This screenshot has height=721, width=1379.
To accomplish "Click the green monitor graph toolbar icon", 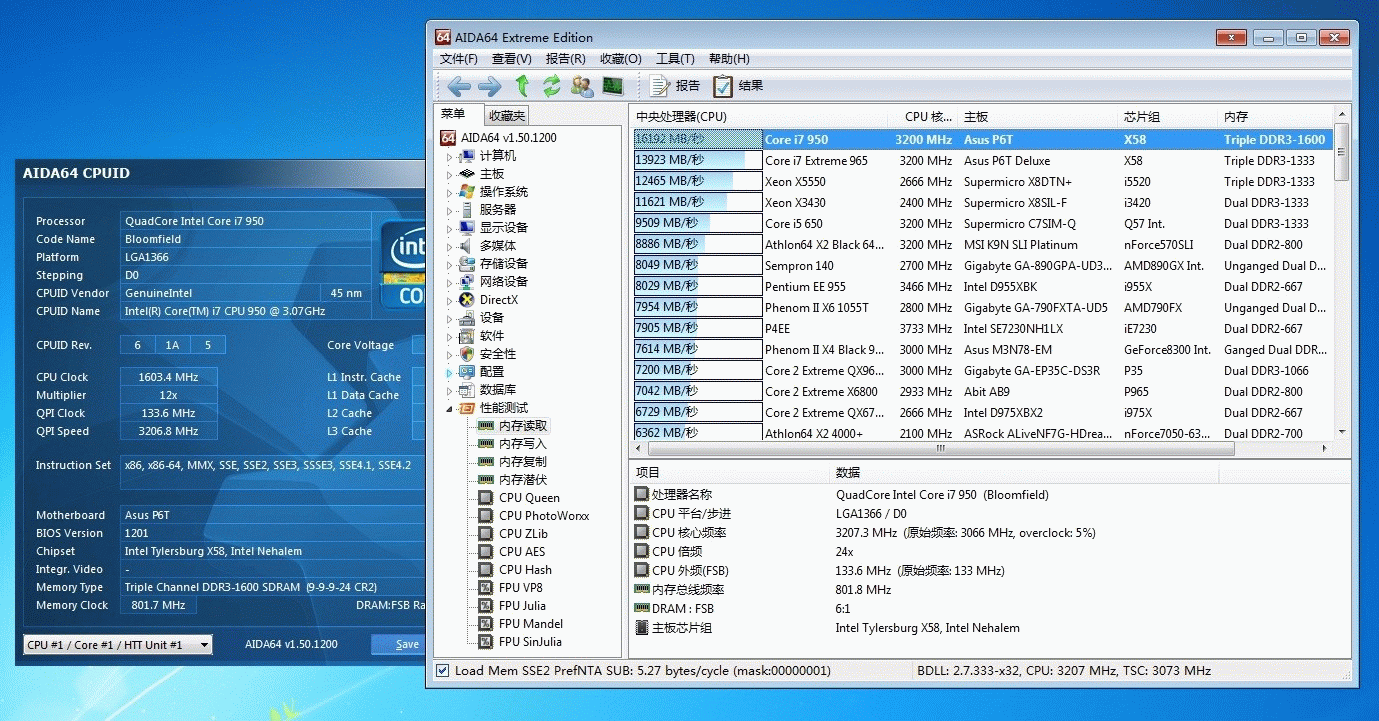I will pos(612,86).
